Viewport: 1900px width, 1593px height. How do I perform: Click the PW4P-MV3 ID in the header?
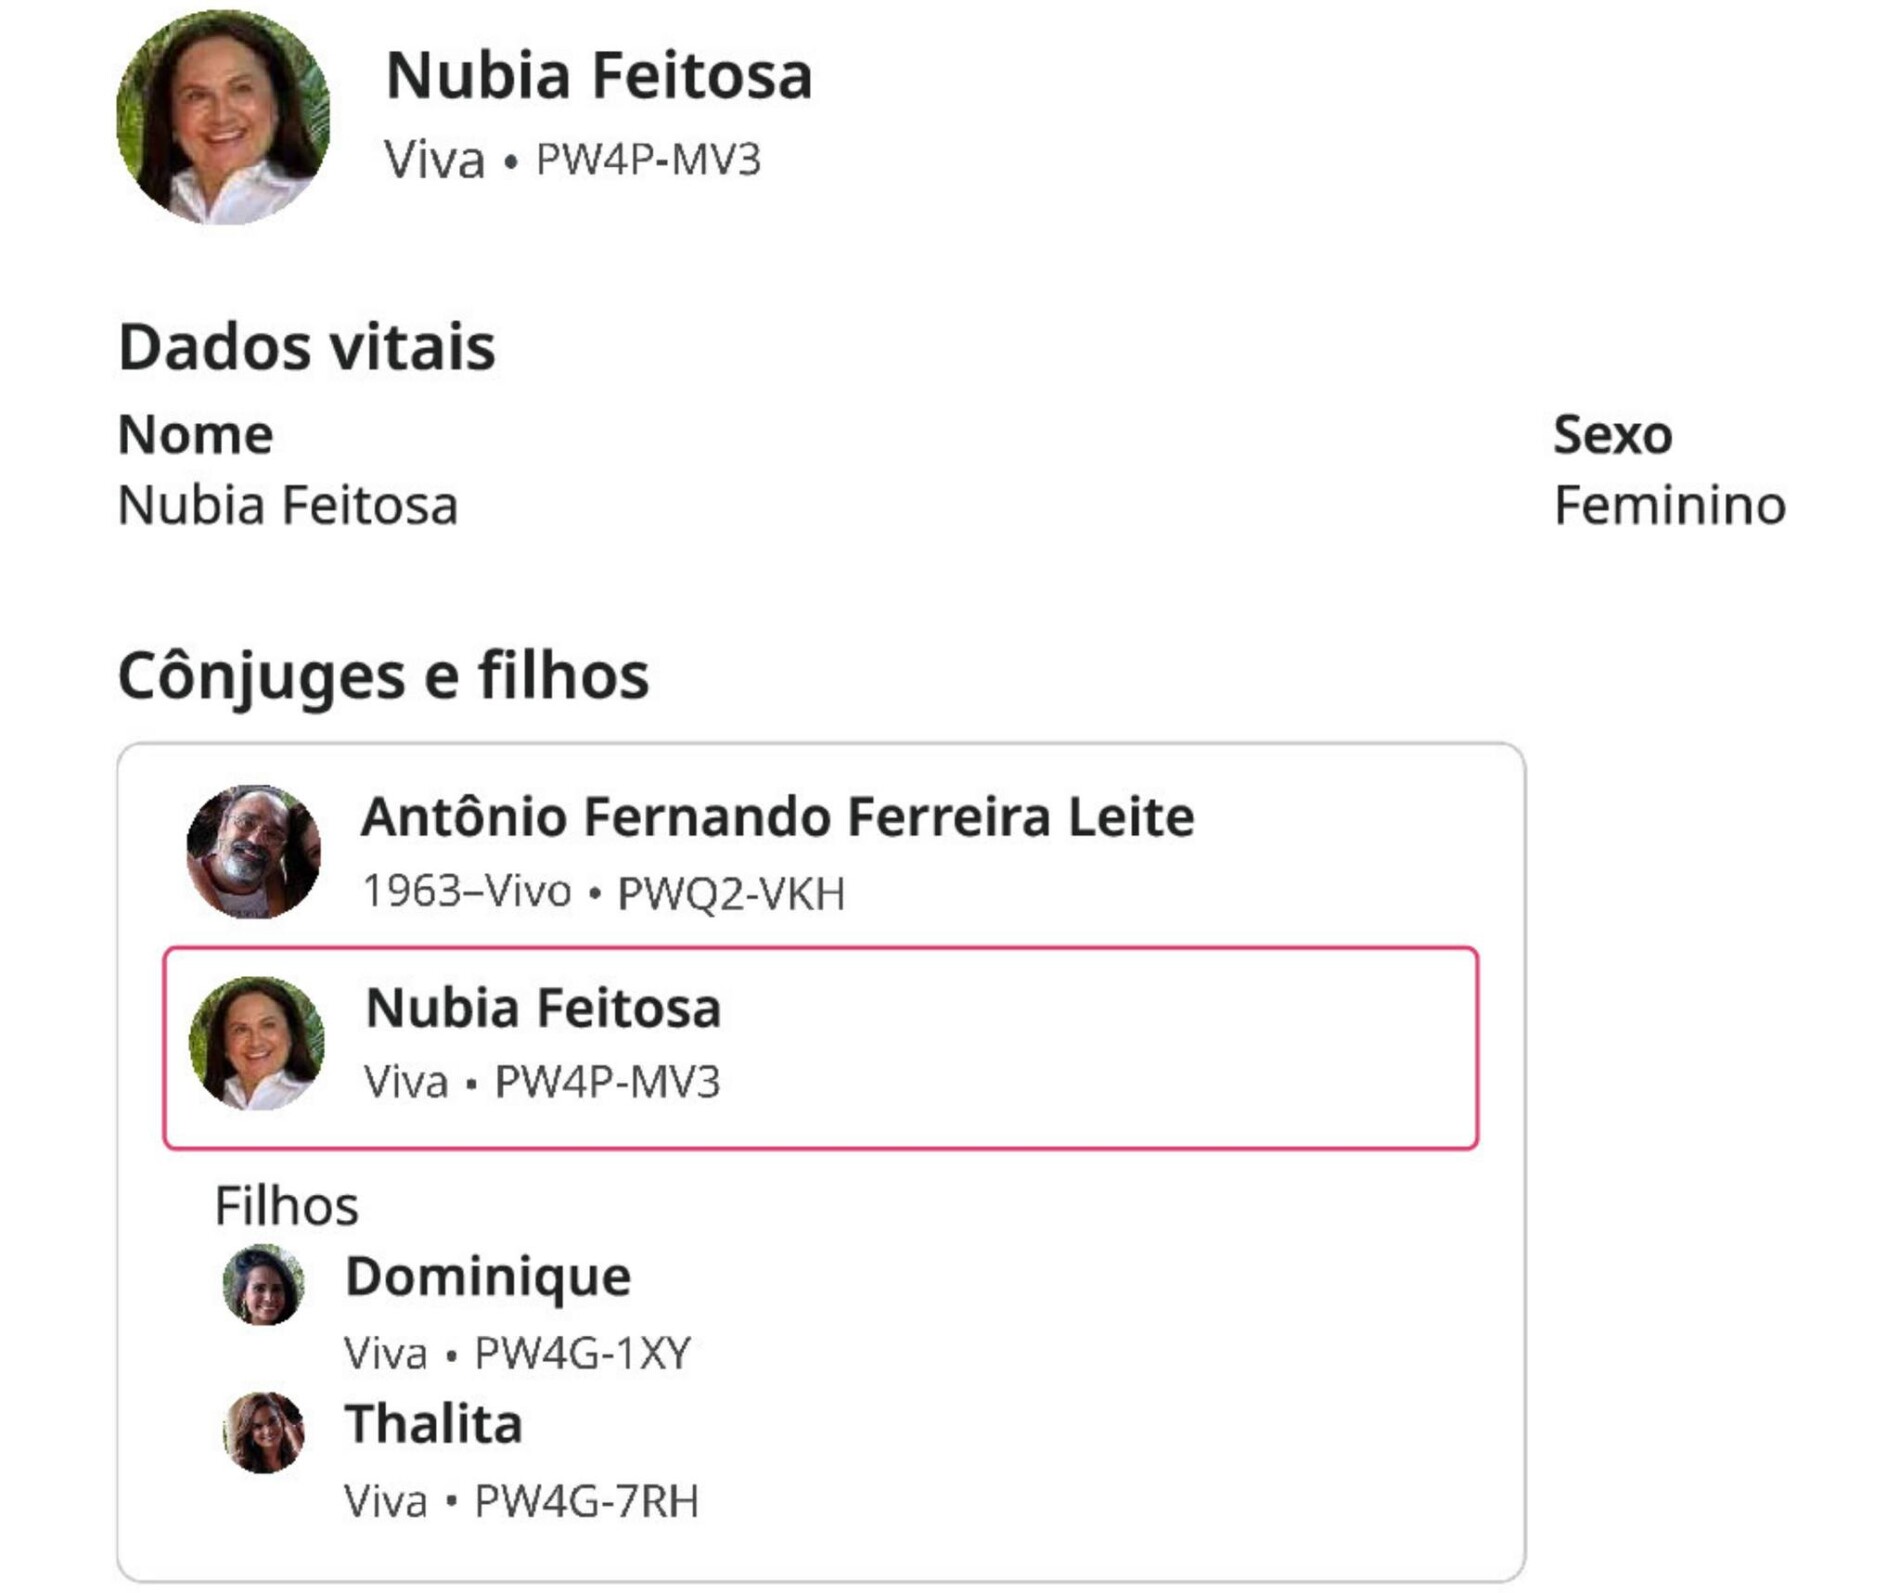click(648, 160)
